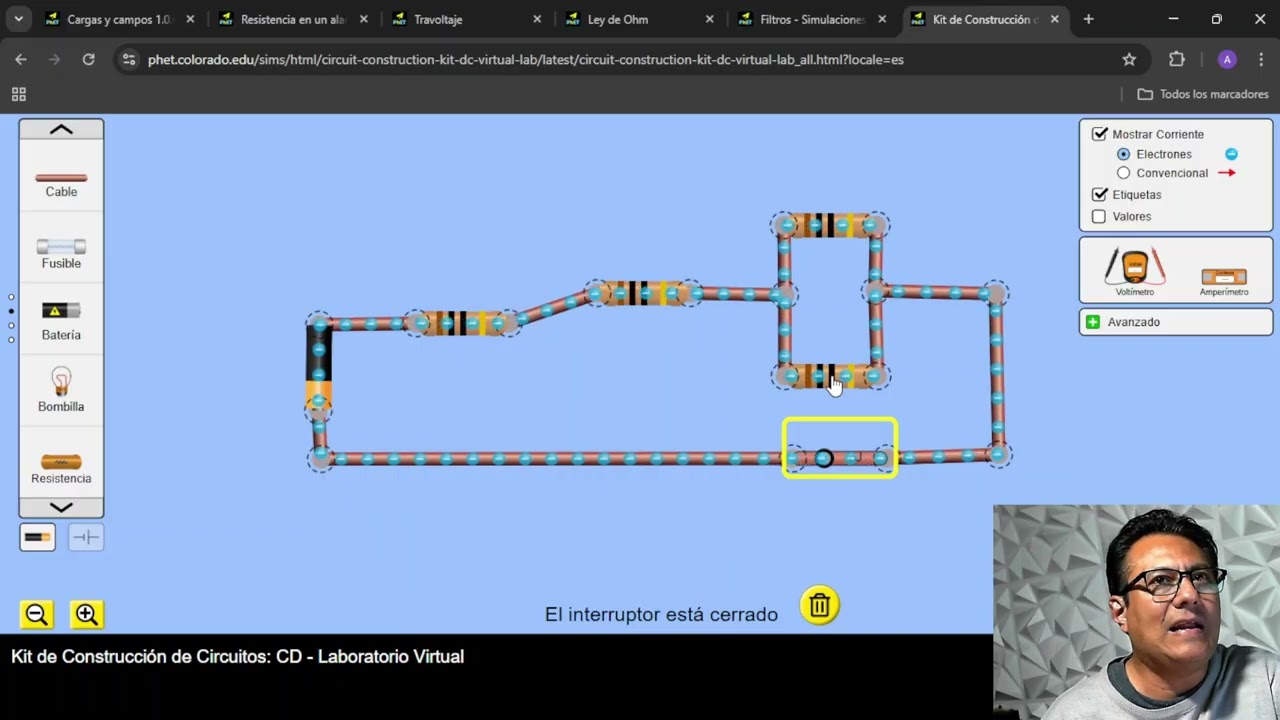Toggle Mostrar Corriente checkbox

click(1100, 134)
